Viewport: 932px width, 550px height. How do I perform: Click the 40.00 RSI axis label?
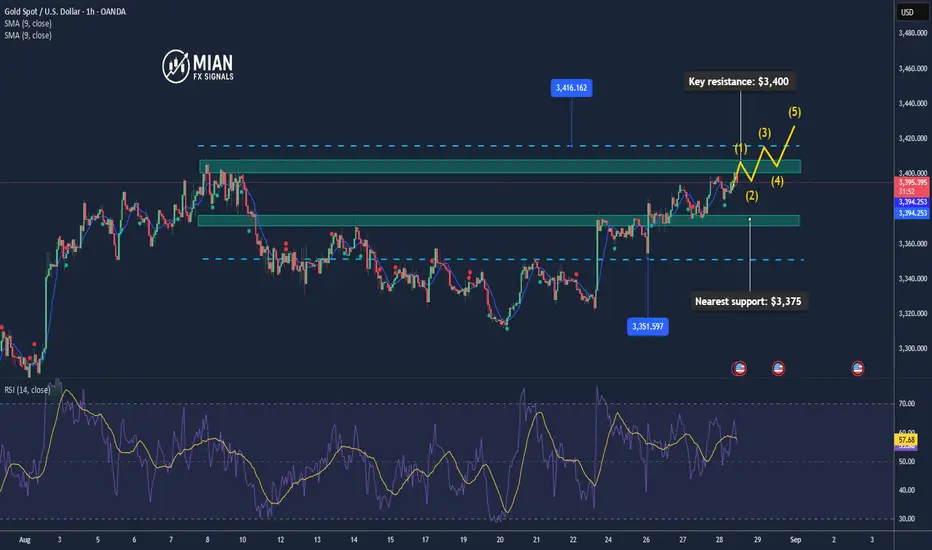pyautogui.click(x=906, y=491)
